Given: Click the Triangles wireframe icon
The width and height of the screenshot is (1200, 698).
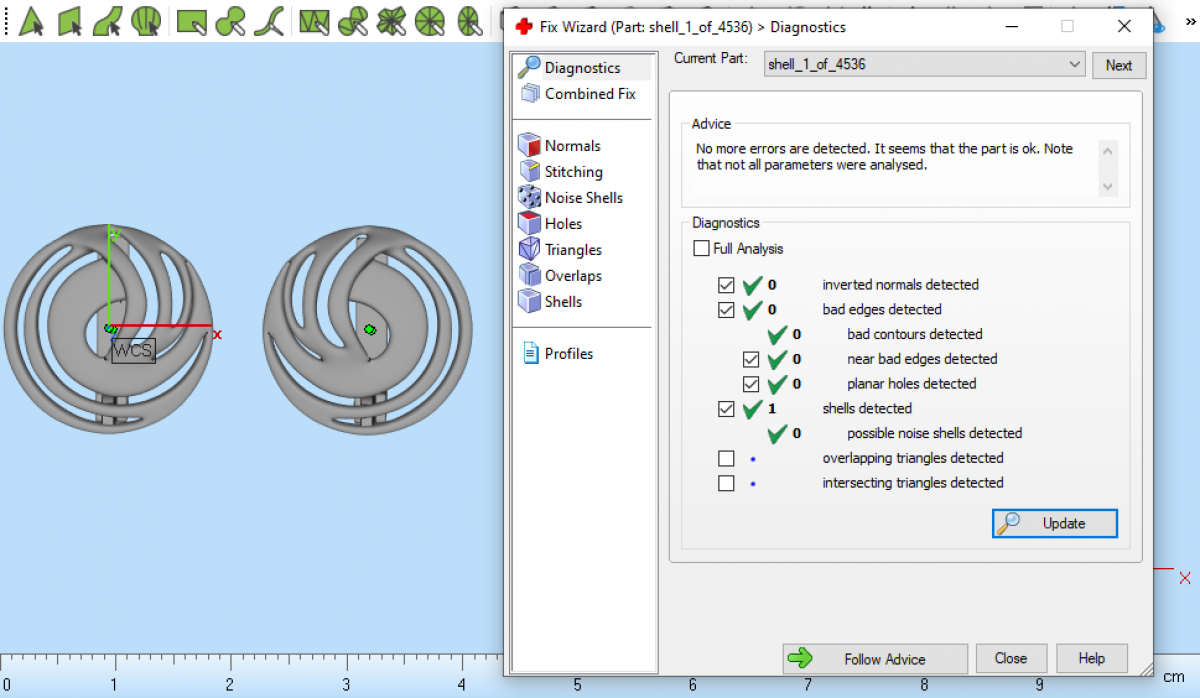Looking at the screenshot, I should tap(529, 250).
